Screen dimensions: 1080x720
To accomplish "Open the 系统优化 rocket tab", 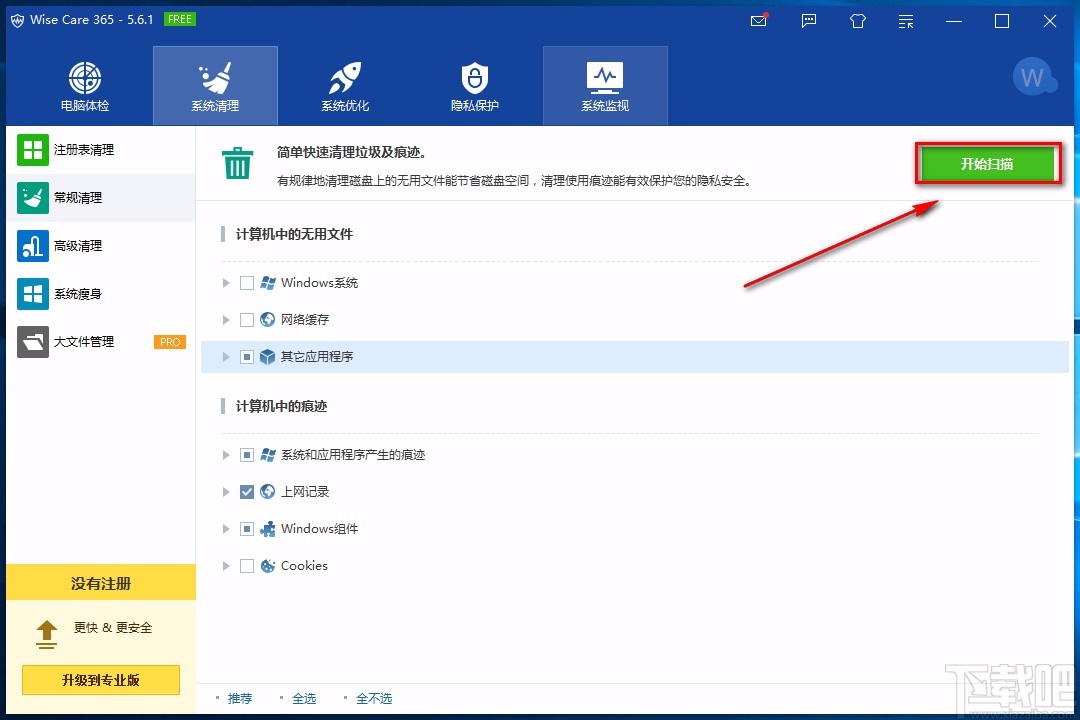I will pyautogui.click(x=345, y=86).
